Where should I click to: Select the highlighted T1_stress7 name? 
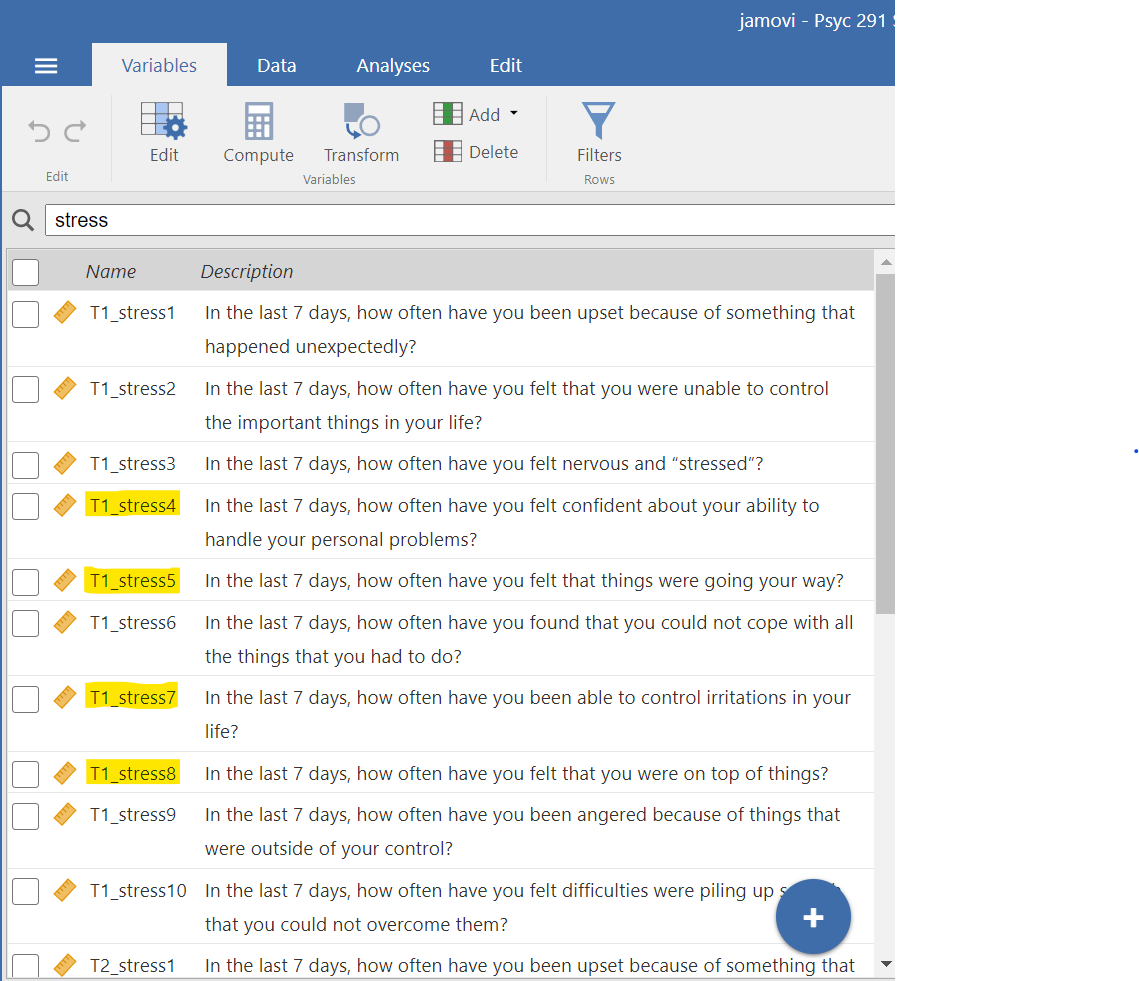(x=133, y=698)
